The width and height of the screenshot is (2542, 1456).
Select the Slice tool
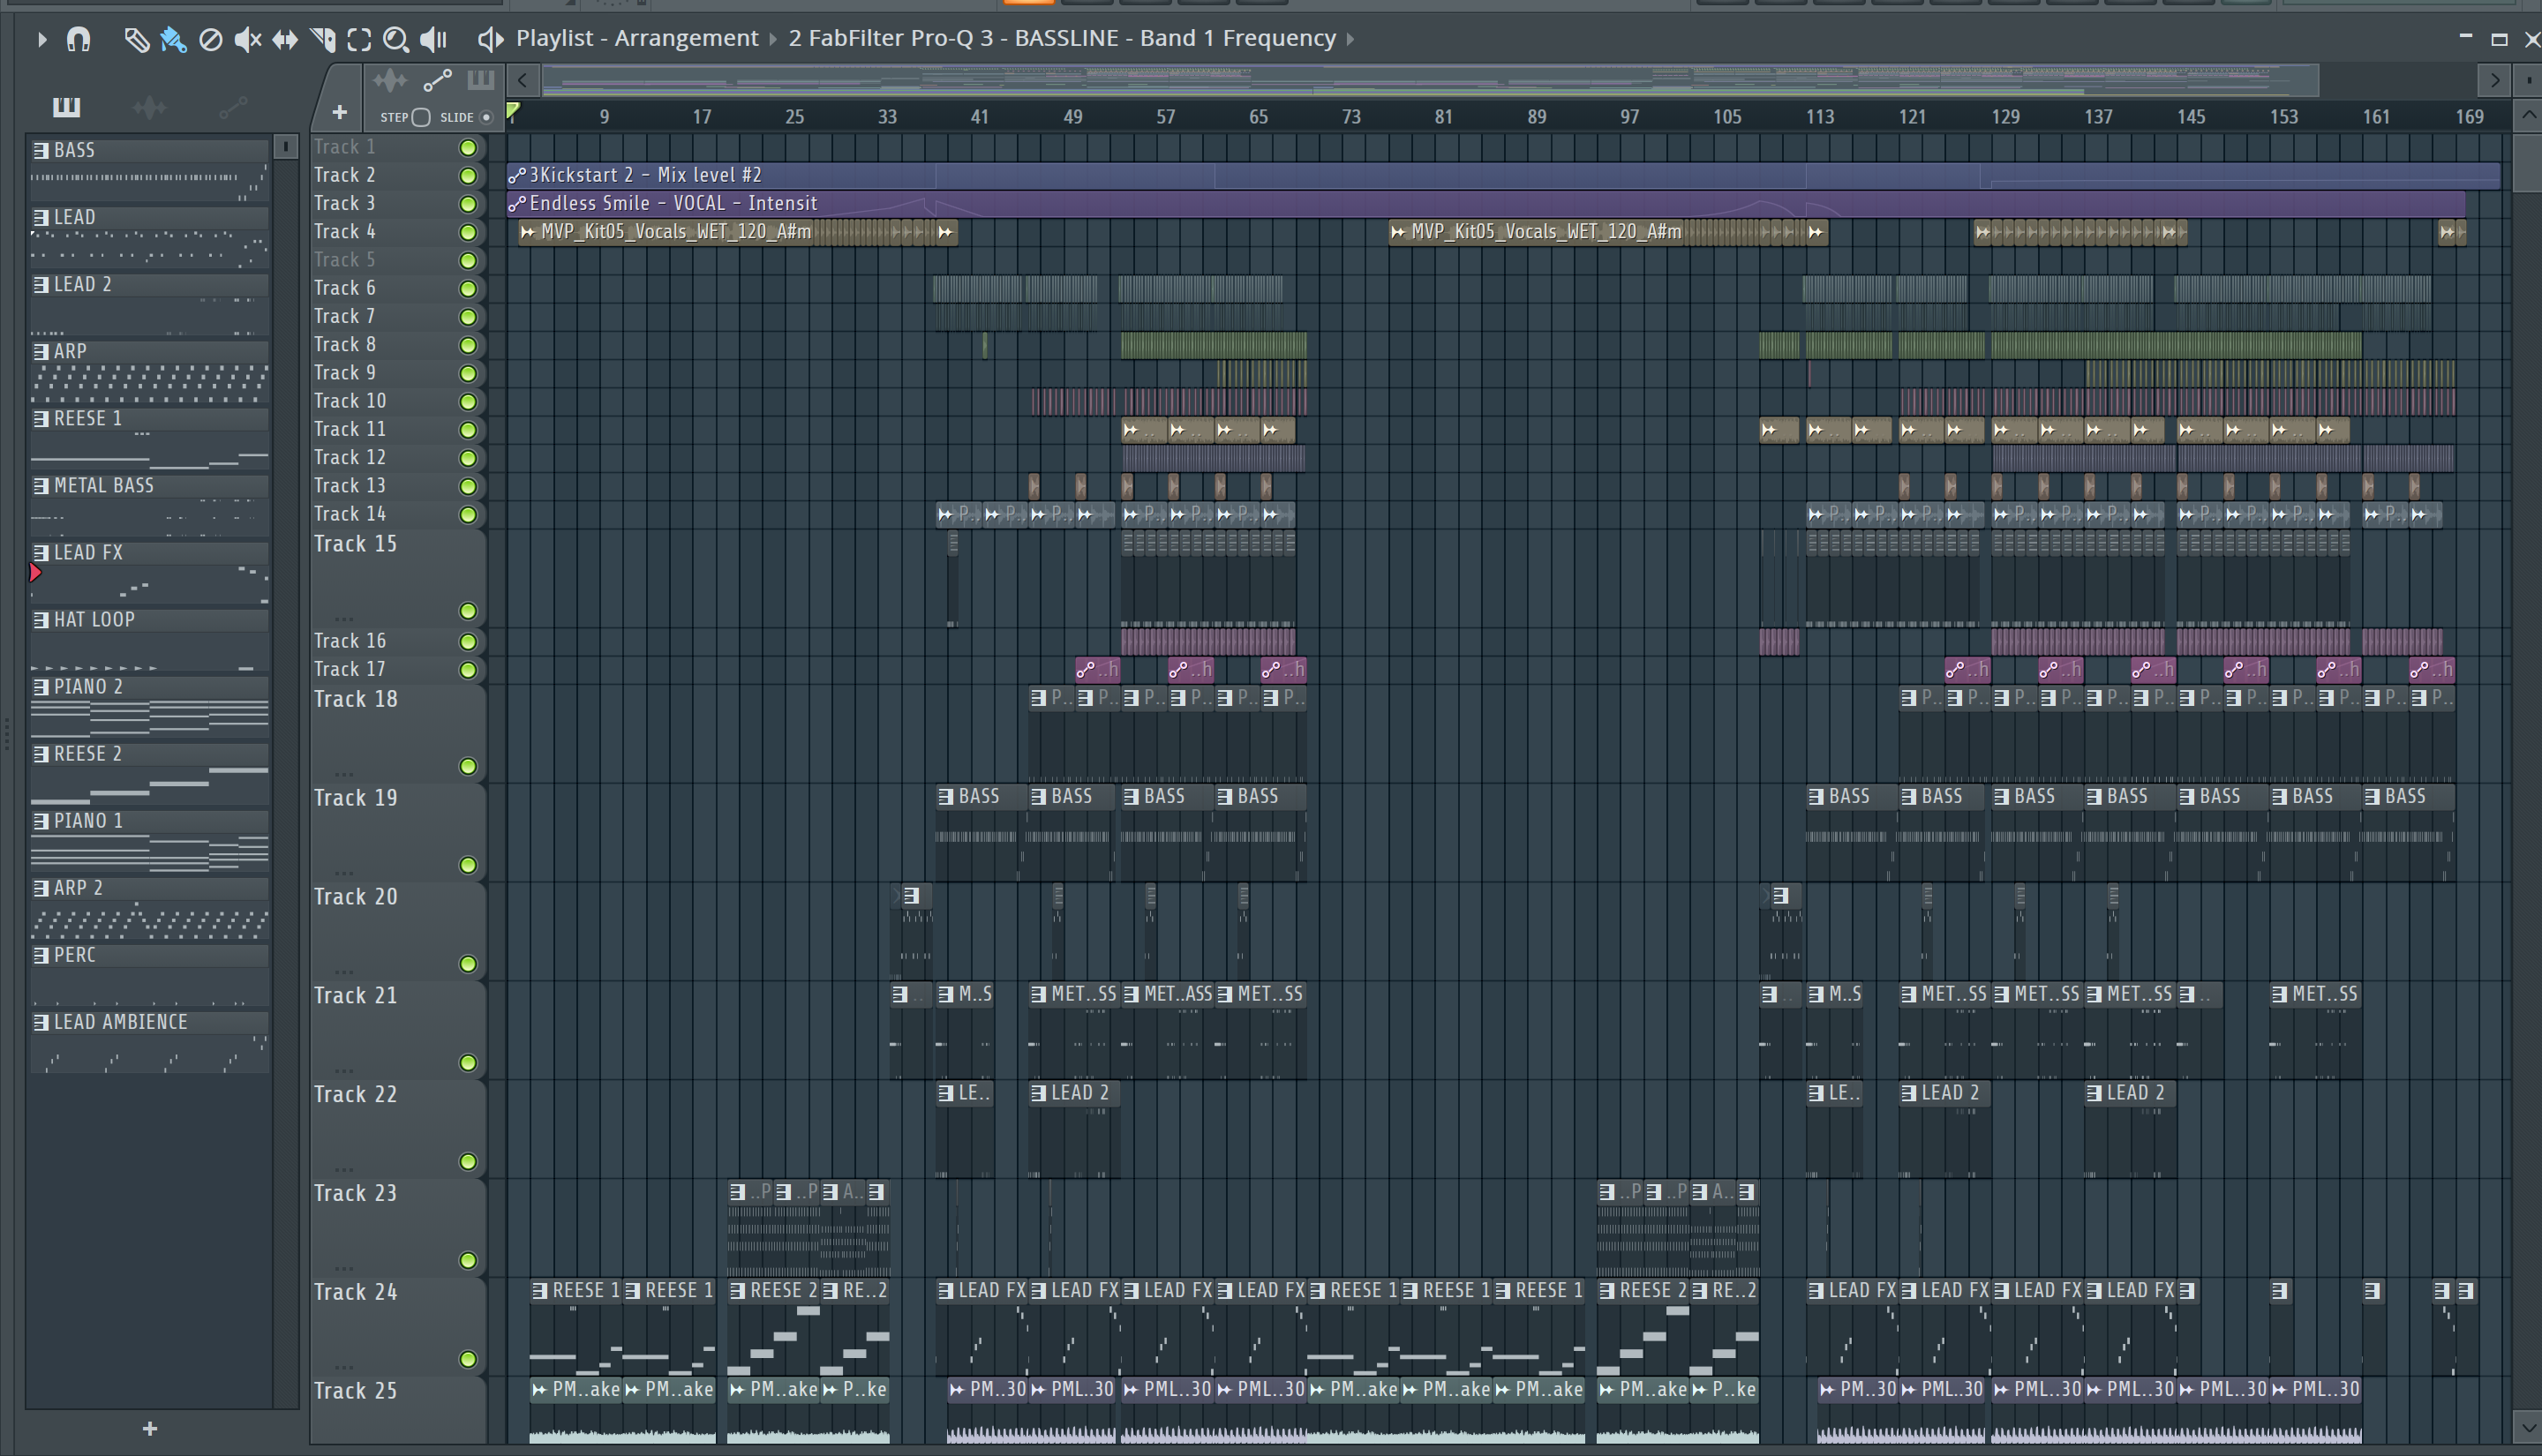click(322, 39)
